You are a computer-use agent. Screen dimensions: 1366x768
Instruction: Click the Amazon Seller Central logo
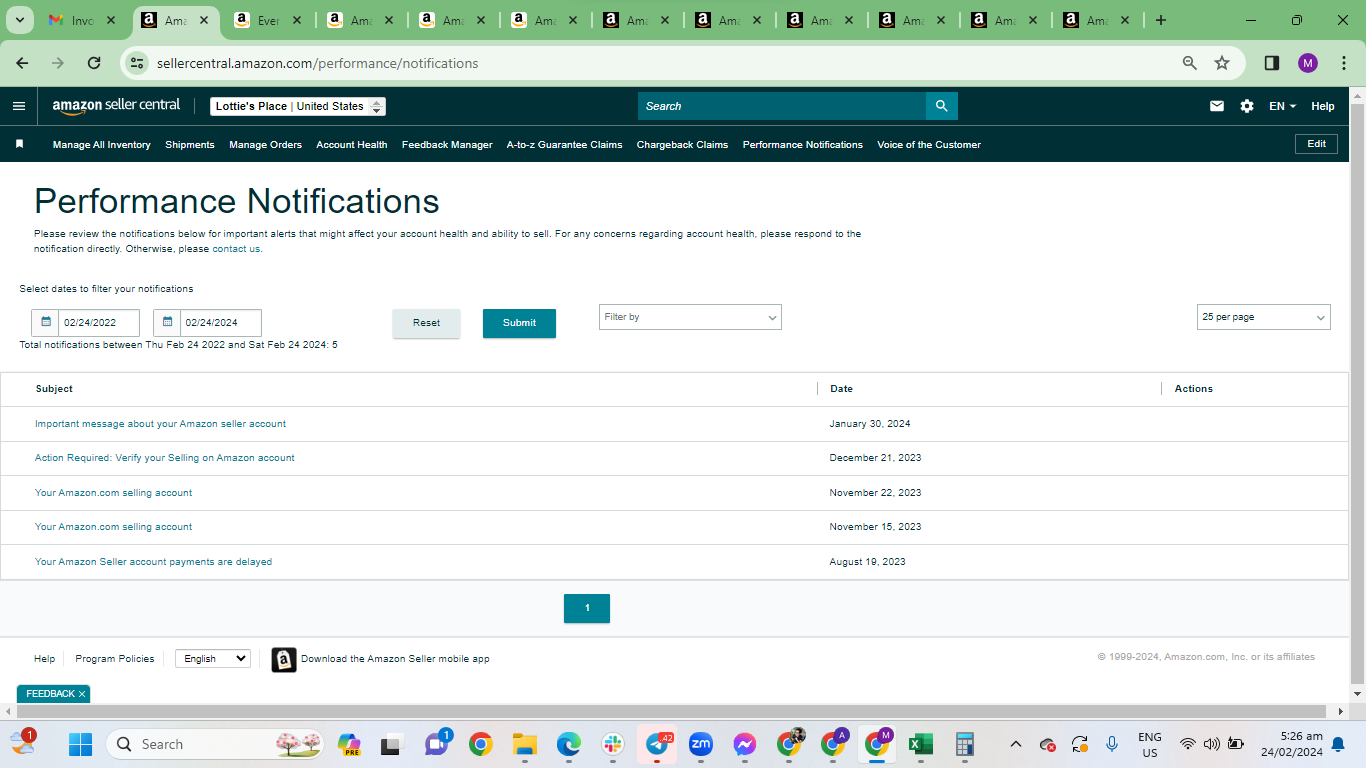coord(116,106)
